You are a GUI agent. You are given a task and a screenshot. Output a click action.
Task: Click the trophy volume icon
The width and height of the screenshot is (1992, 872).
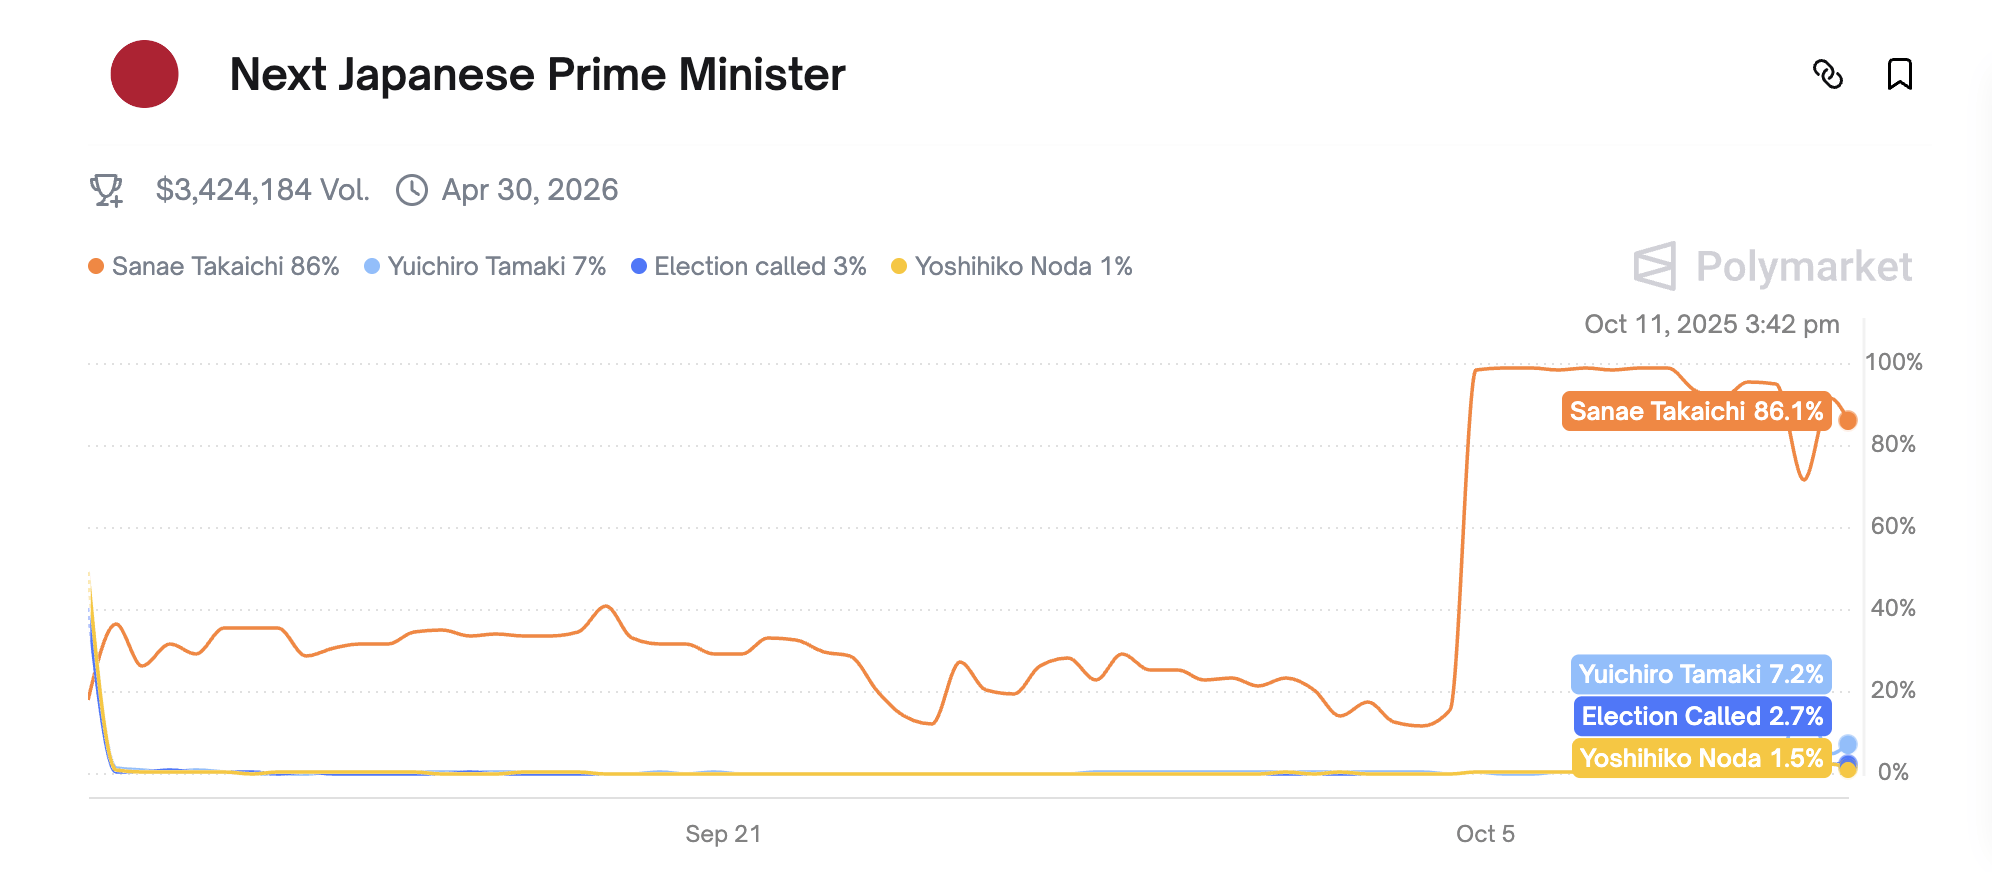pyautogui.click(x=106, y=190)
